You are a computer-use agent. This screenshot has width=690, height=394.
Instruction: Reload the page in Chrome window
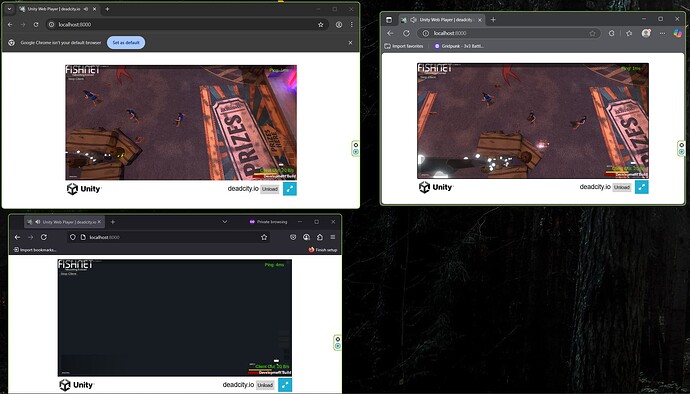coord(36,25)
